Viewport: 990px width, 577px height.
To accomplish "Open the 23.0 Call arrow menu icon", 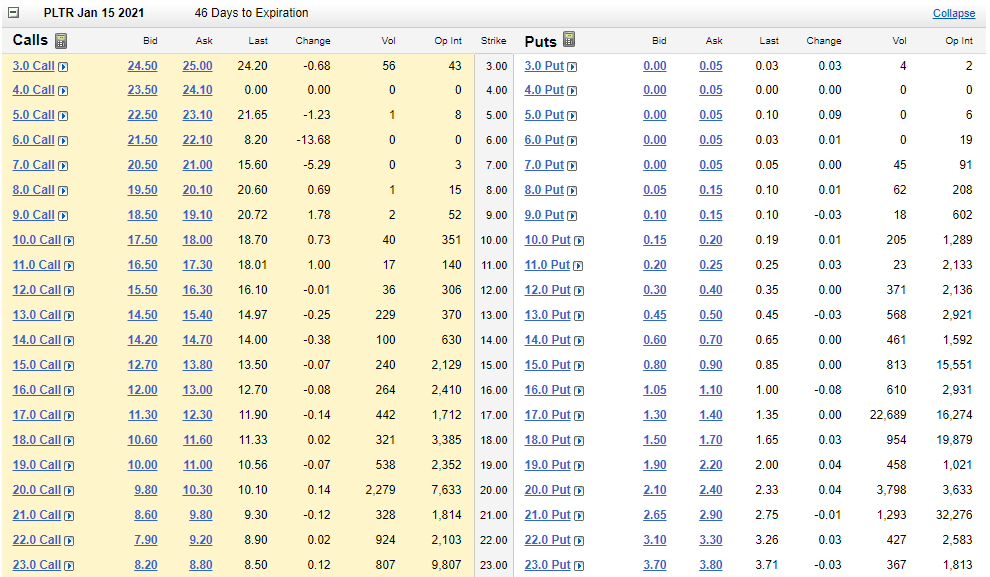I will pos(69,566).
